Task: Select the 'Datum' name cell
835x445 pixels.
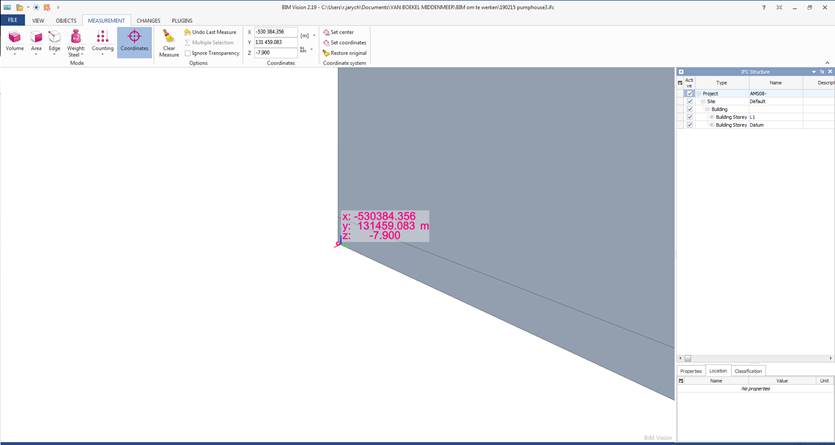Action: pos(775,125)
